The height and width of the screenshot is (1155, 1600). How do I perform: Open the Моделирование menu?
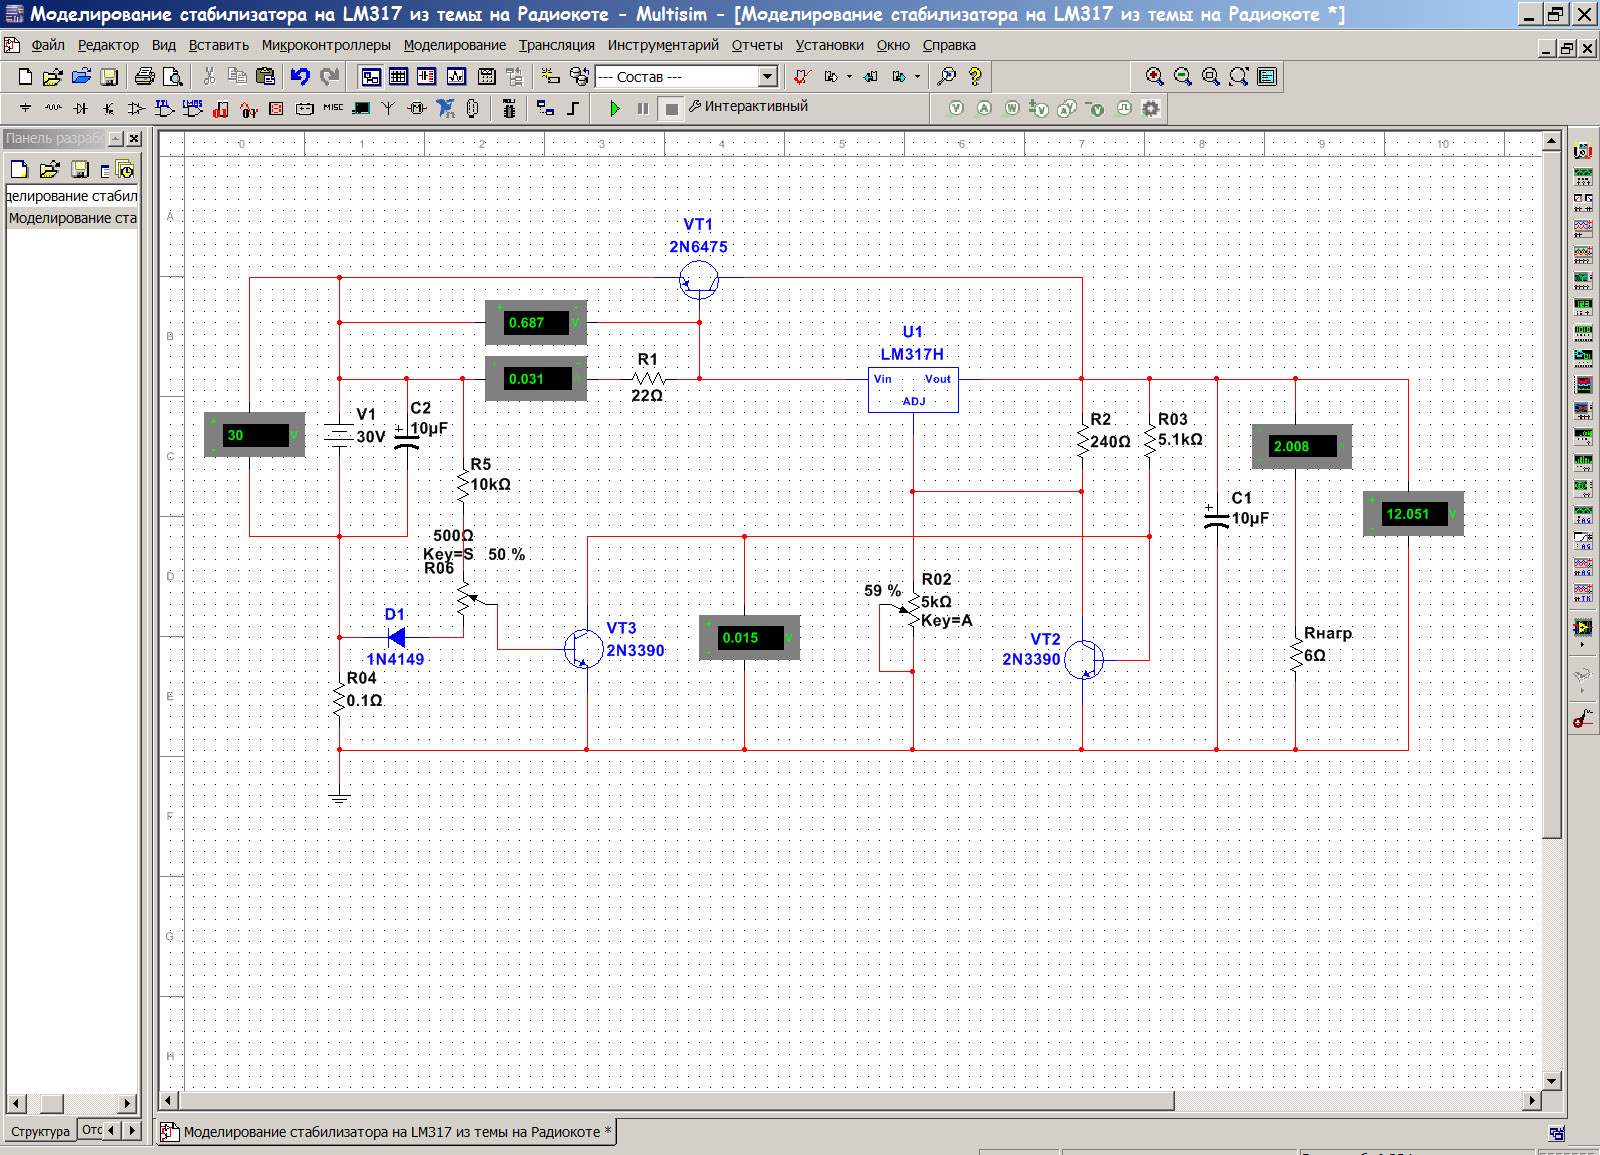(454, 45)
